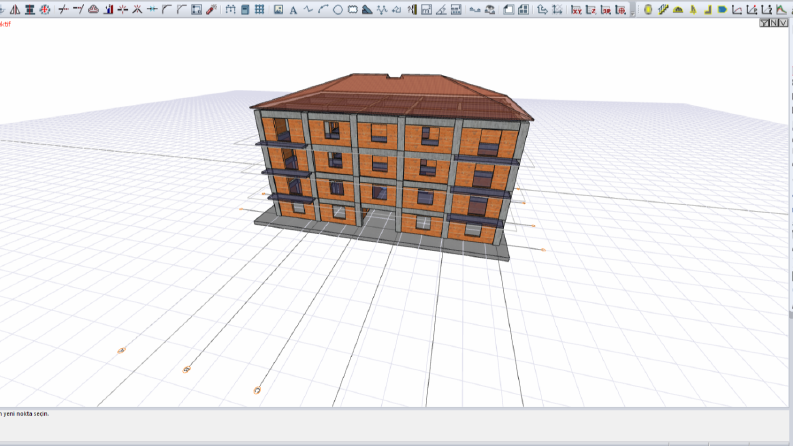The height and width of the screenshot is (446, 793).
Task: Click the blue tag label icon
Action: coord(722,9)
